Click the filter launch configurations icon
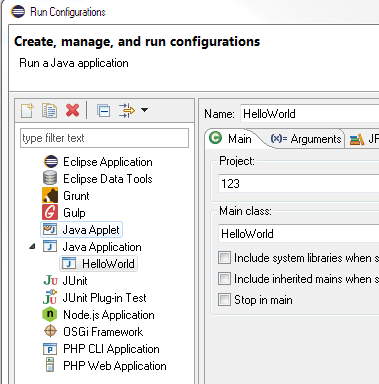The image size is (379, 384). pyautogui.click(x=127, y=111)
